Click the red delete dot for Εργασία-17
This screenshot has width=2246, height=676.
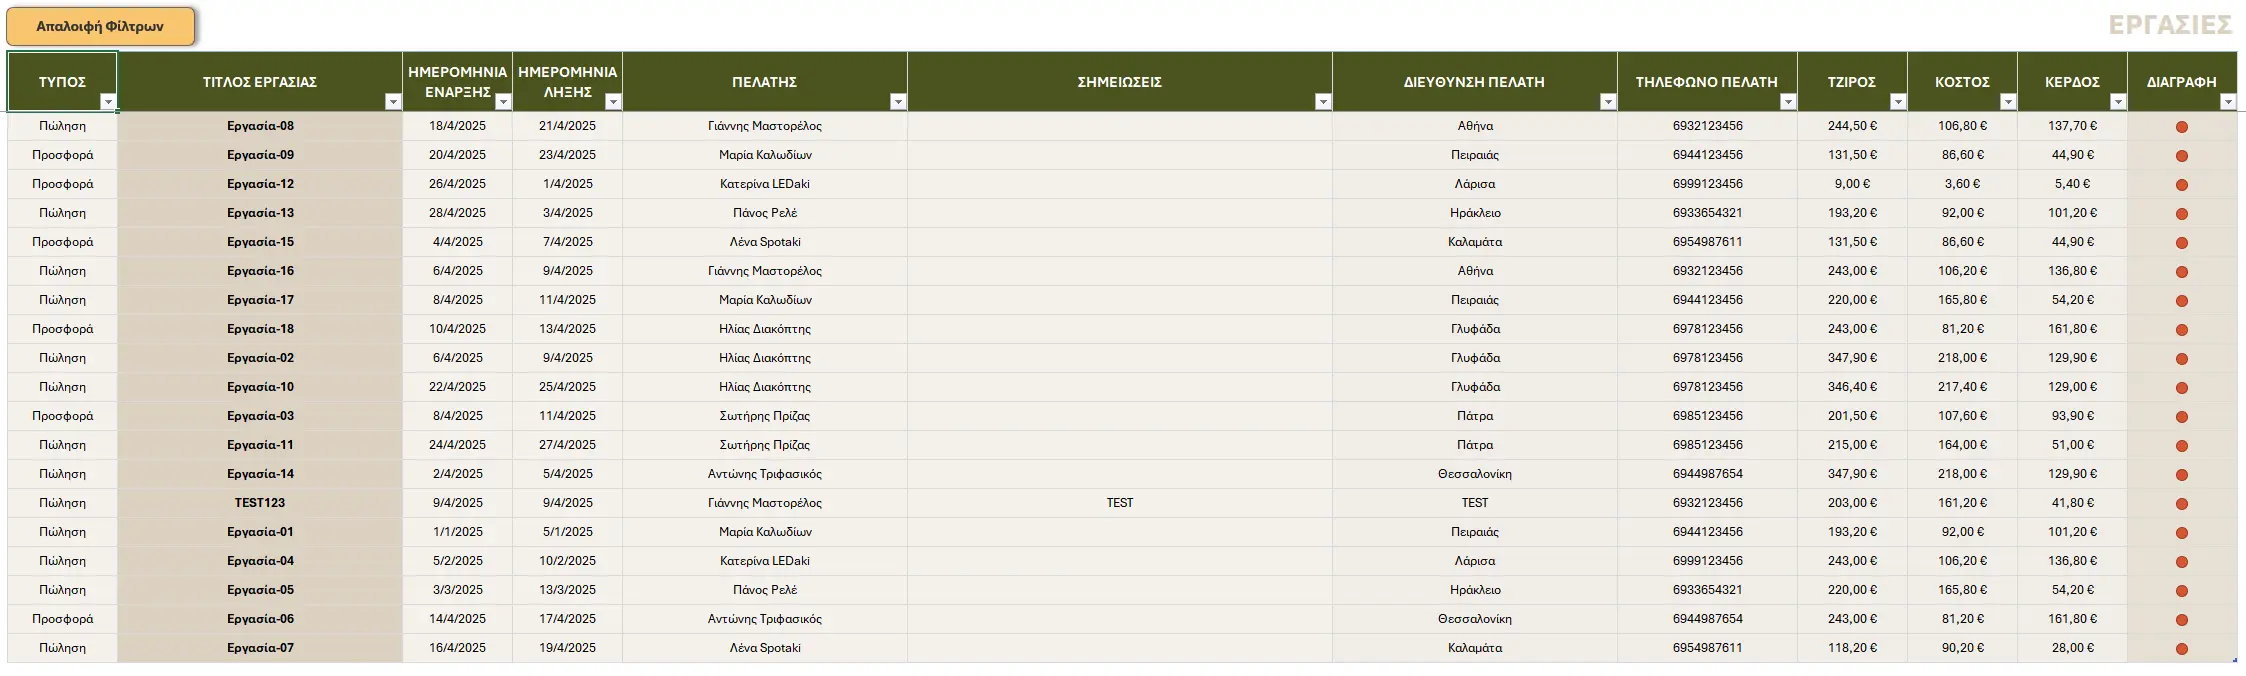[x=2182, y=301]
